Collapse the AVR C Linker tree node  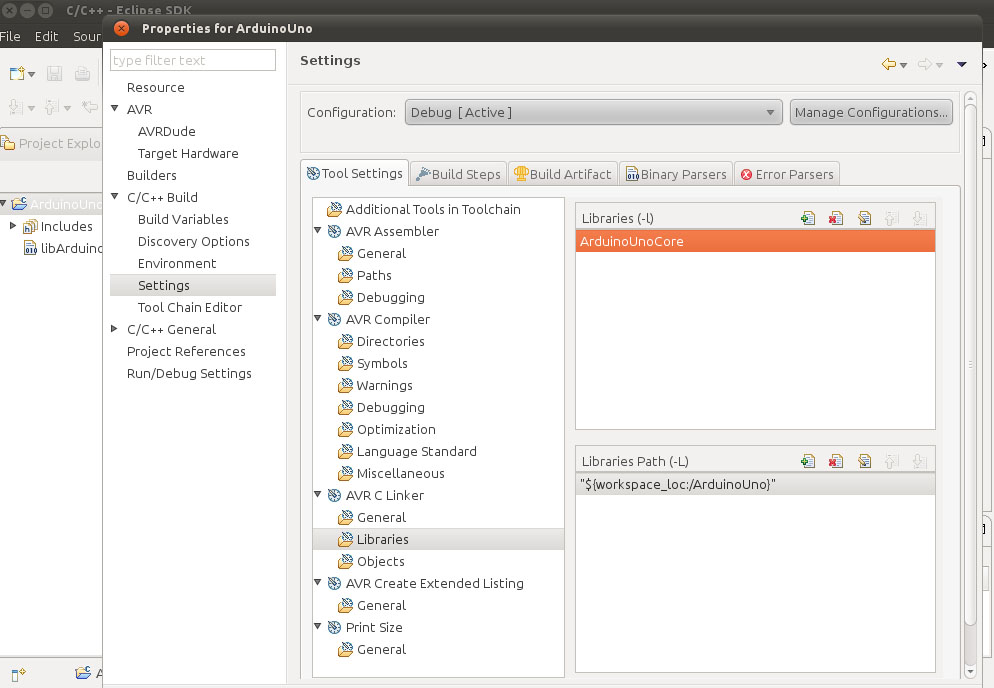319,495
